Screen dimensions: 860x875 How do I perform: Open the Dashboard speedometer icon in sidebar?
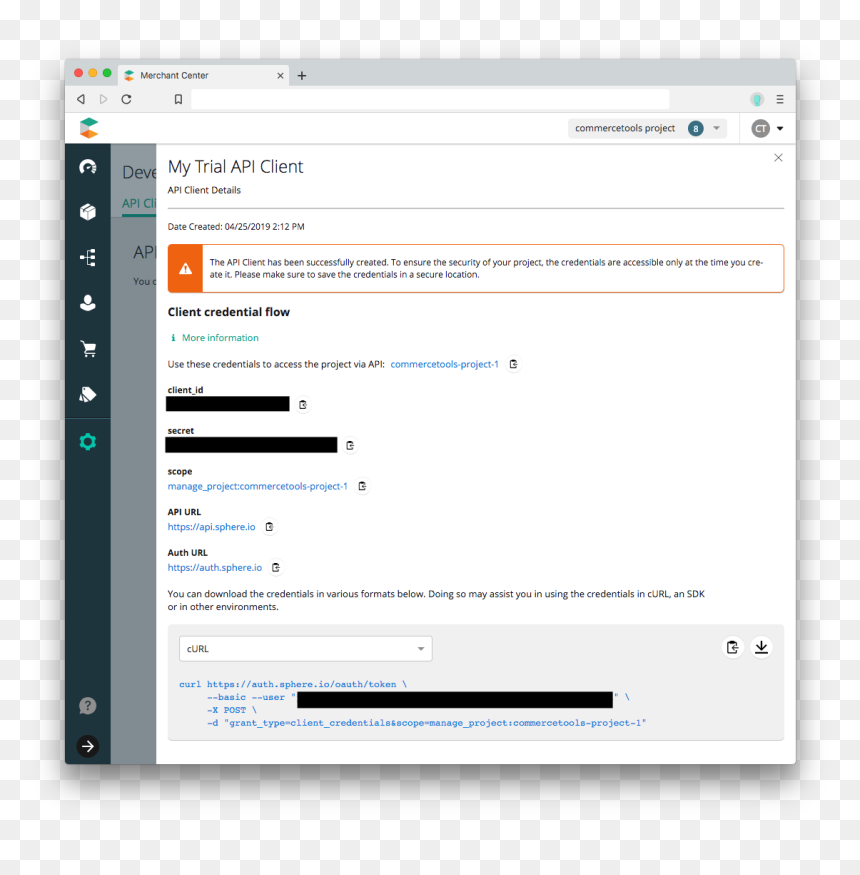pyautogui.click(x=88, y=167)
